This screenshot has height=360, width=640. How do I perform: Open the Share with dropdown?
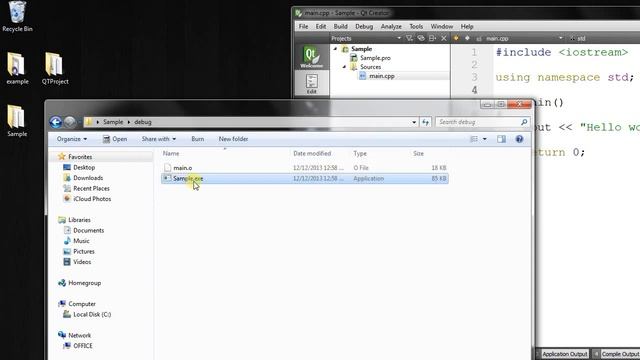pyautogui.click(x=159, y=139)
